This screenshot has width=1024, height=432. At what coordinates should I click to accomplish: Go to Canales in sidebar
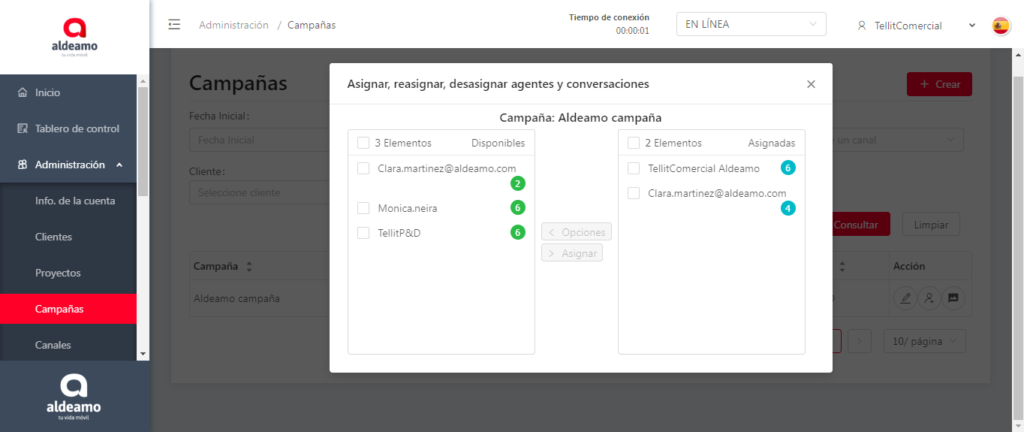coord(53,345)
